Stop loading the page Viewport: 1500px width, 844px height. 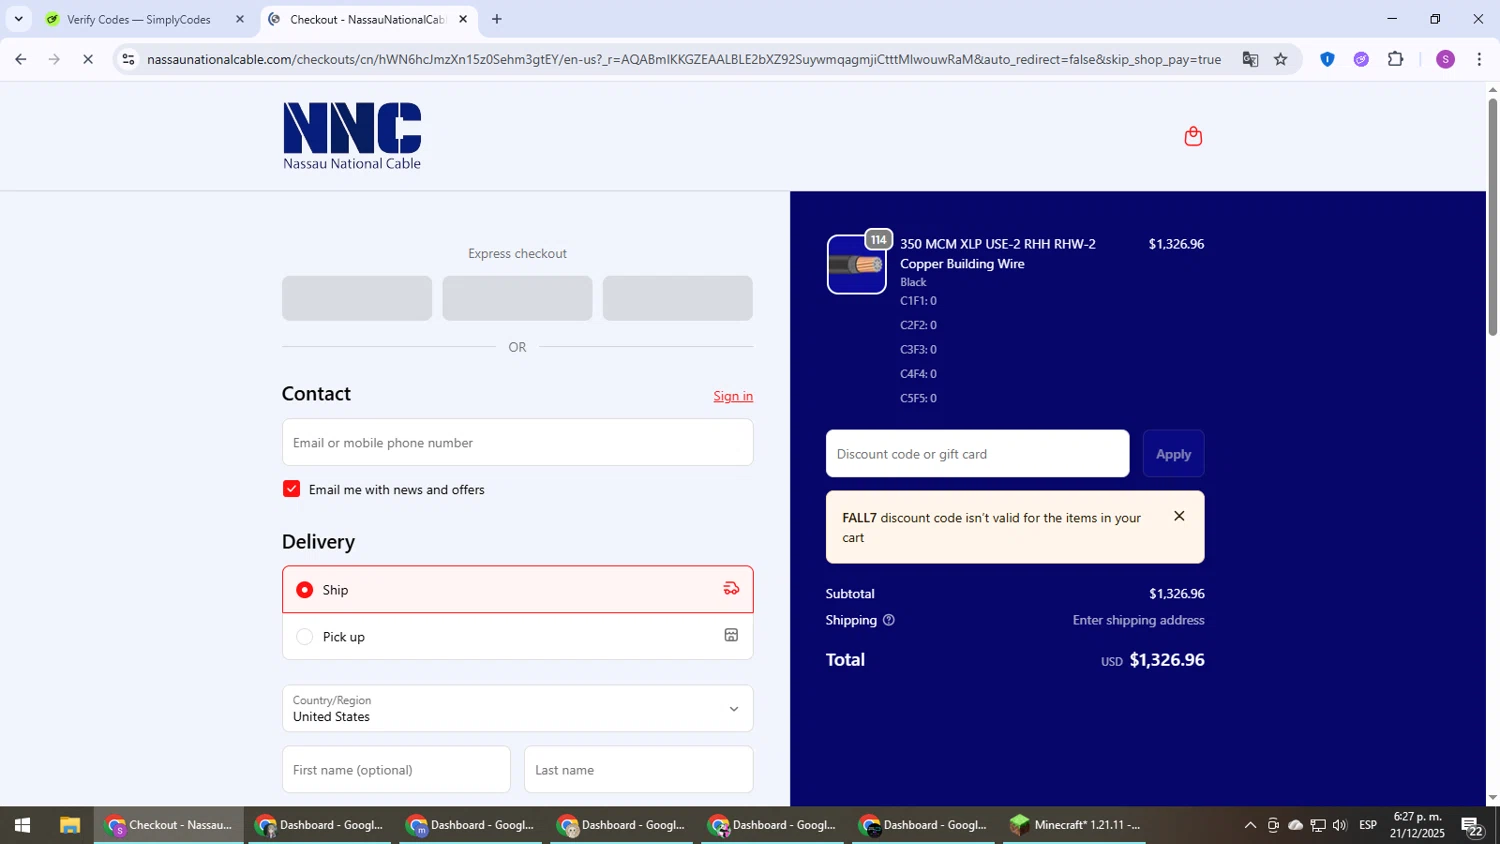point(88,59)
